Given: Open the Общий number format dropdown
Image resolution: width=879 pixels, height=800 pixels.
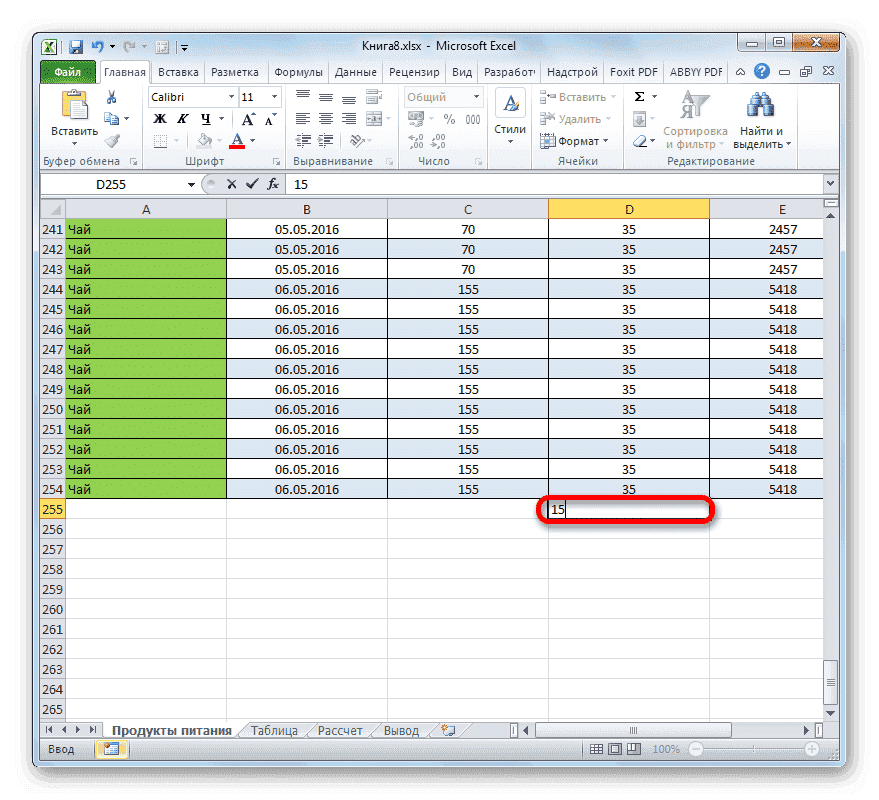Looking at the screenshot, I should pyautogui.click(x=474, y=97).
